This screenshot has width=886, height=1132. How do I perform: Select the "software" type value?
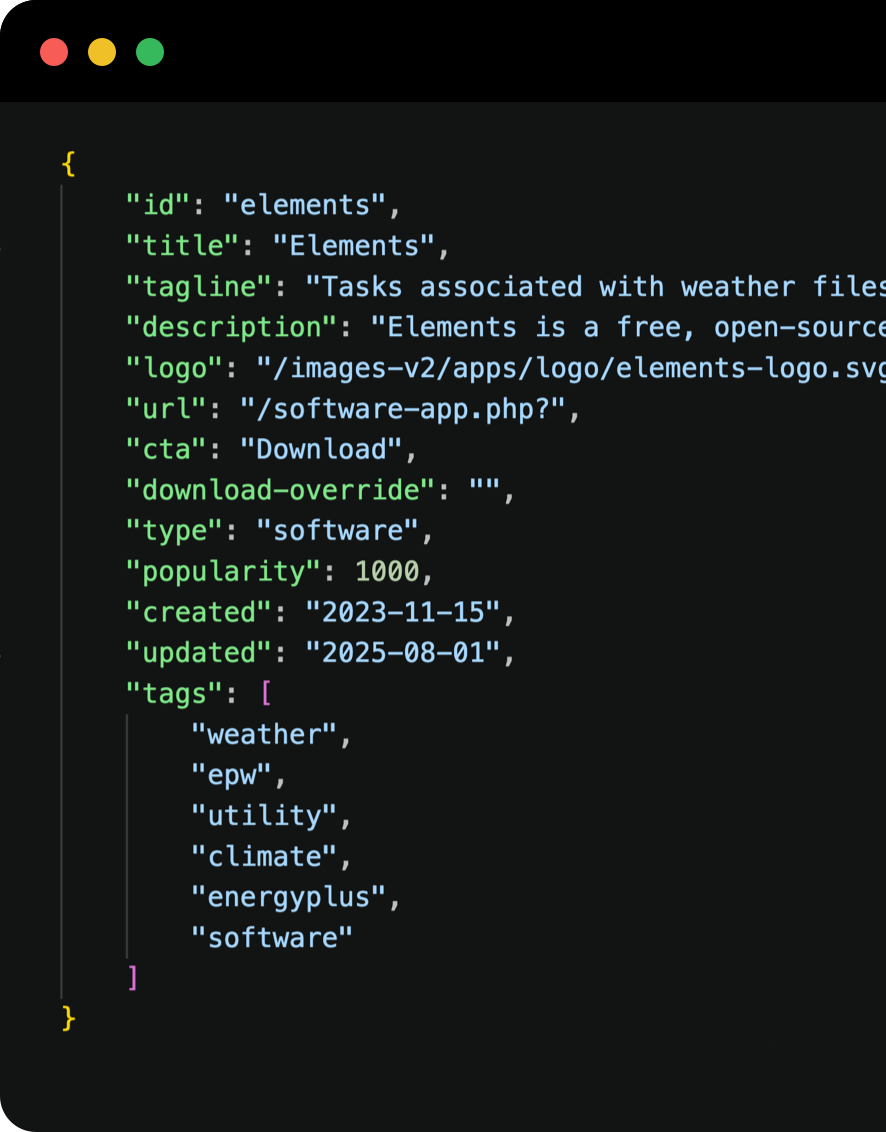337,531
